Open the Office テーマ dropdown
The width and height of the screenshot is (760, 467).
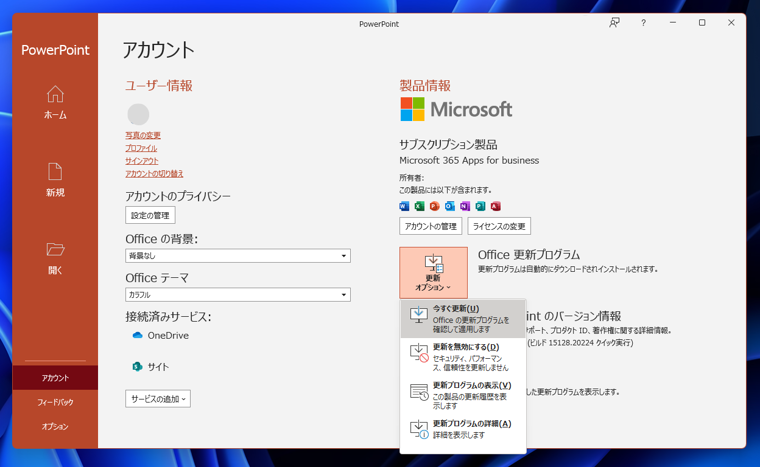(238, 294)
